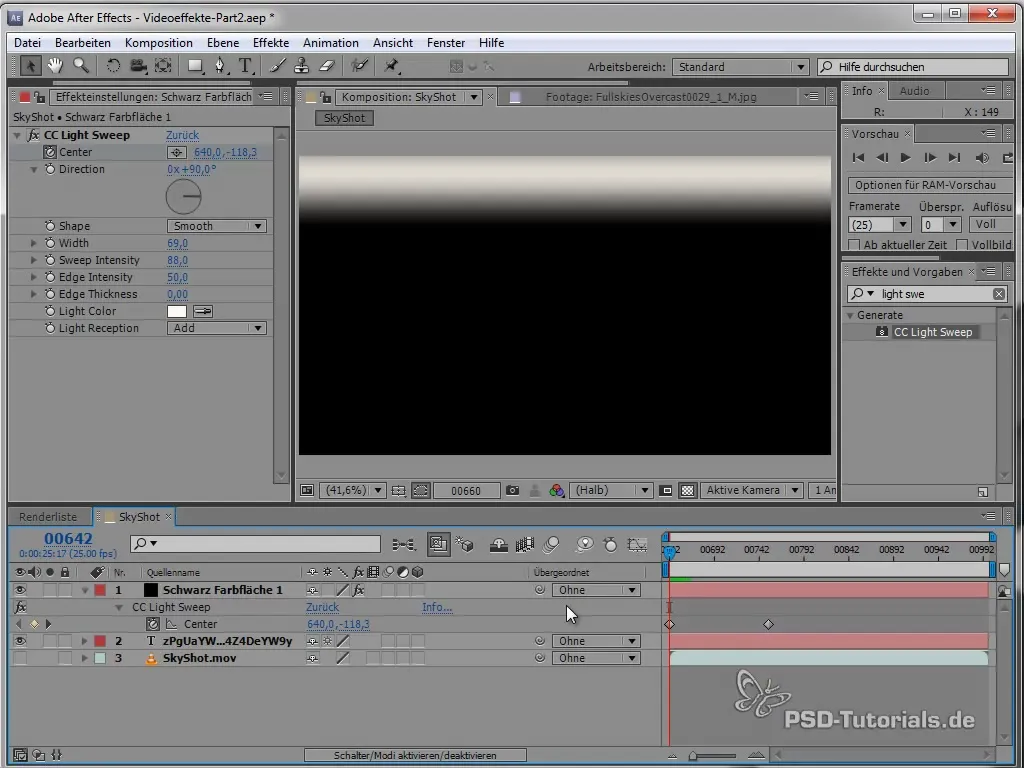The width and height of the screenshot is (1024, 768).
Task: Select the Rectangle mask tool
Action: coord(195,66)
